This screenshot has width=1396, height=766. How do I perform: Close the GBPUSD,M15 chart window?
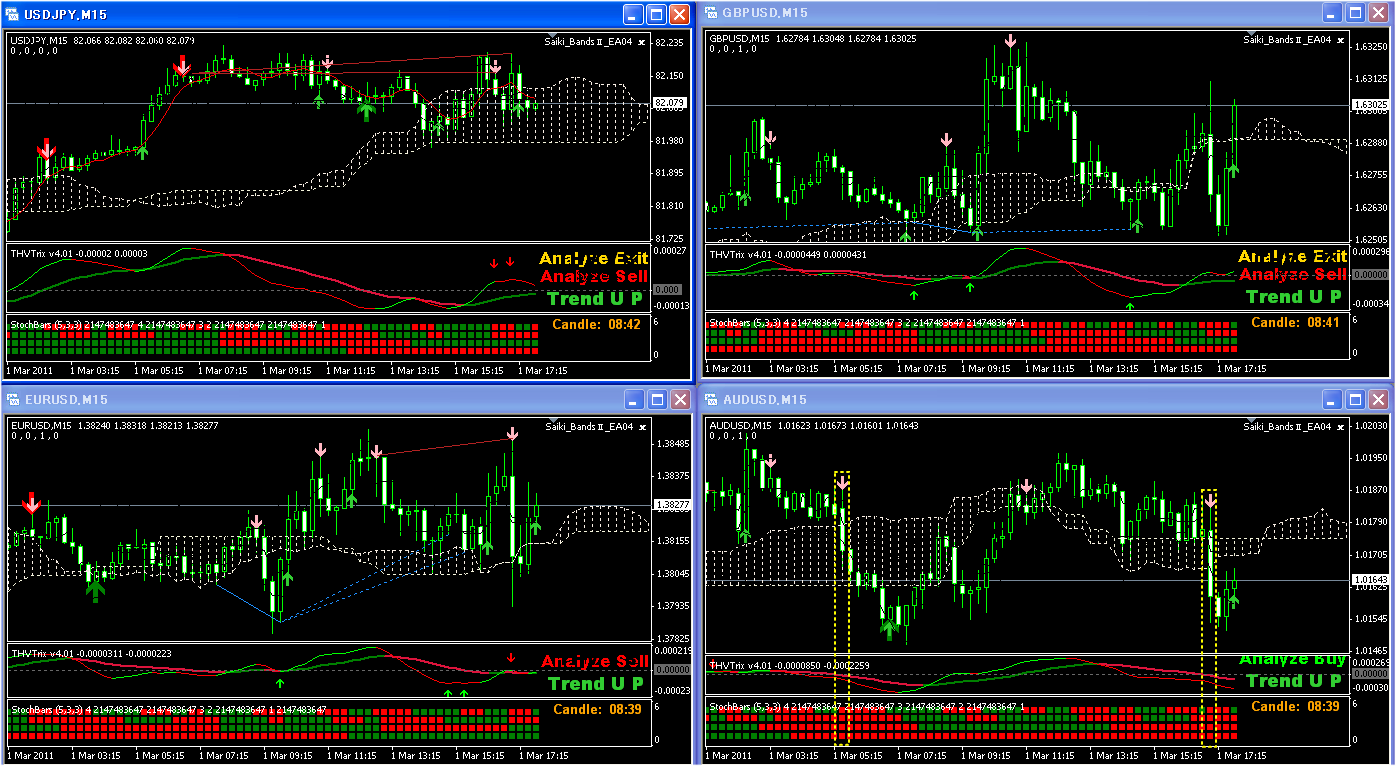coord(1377,13)
